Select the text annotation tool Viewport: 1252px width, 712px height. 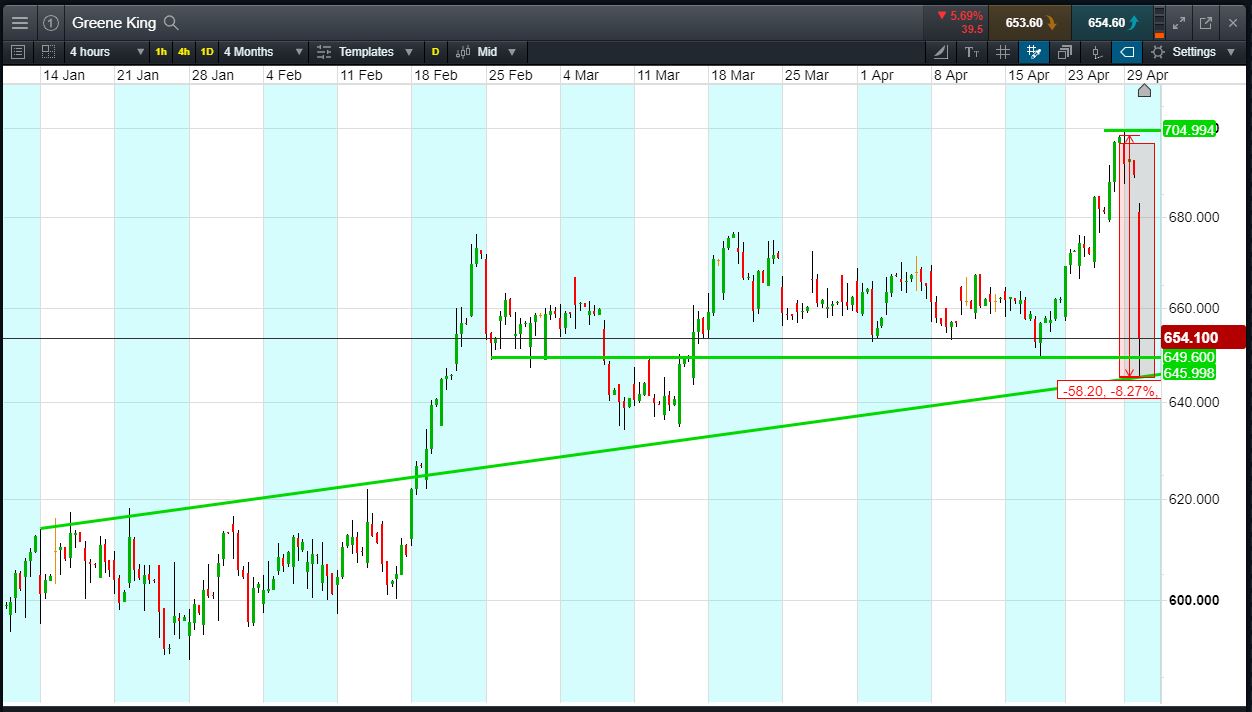pos(972,52)
